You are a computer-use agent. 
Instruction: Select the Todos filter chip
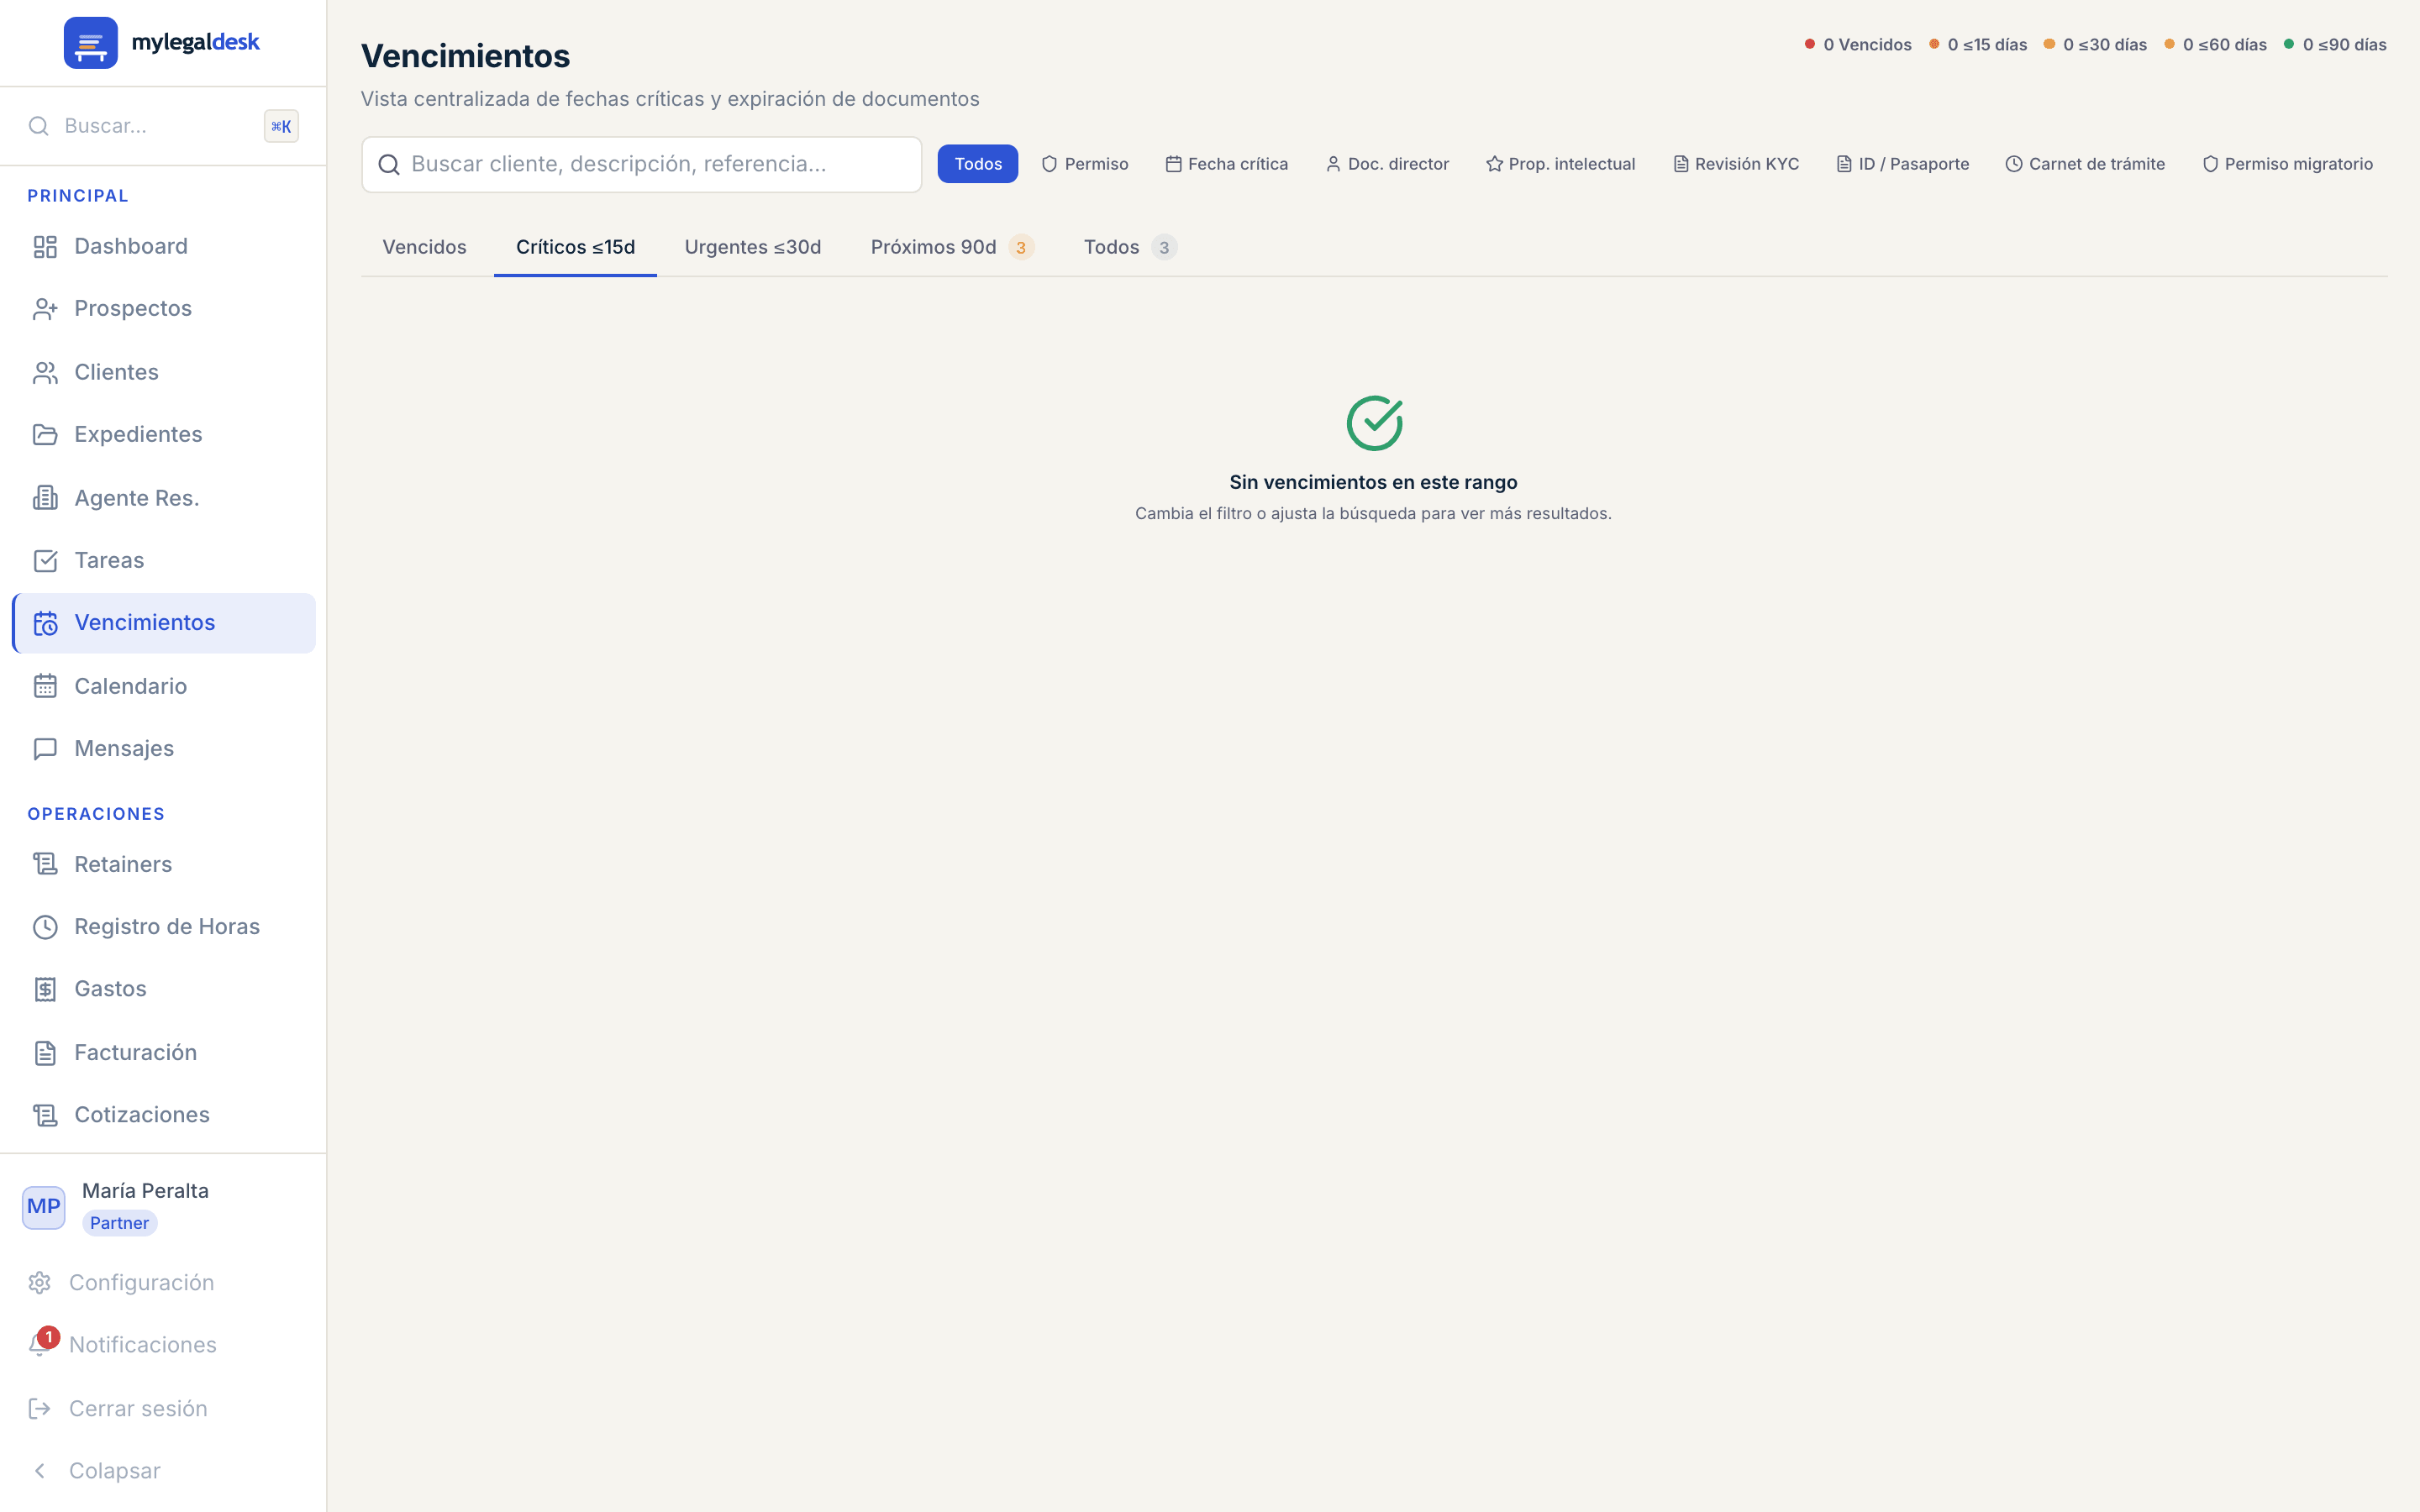tap(978, 164)
